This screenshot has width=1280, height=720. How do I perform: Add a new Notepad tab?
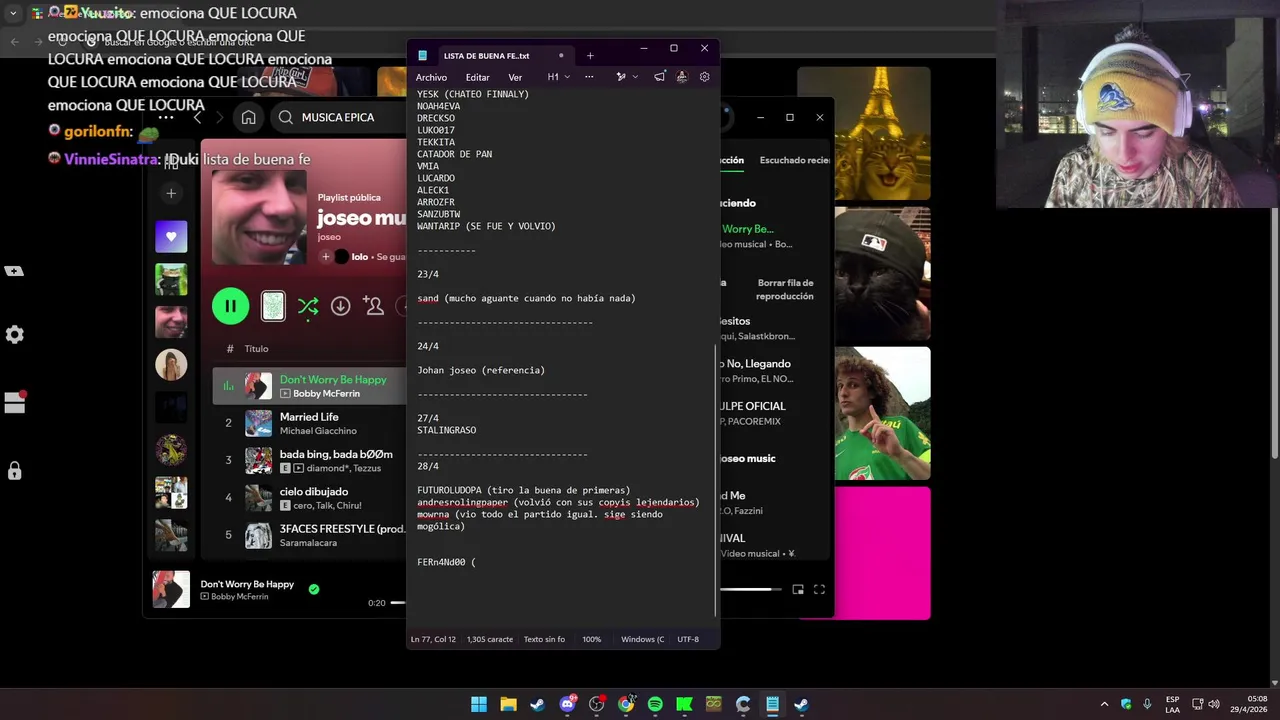590,56
